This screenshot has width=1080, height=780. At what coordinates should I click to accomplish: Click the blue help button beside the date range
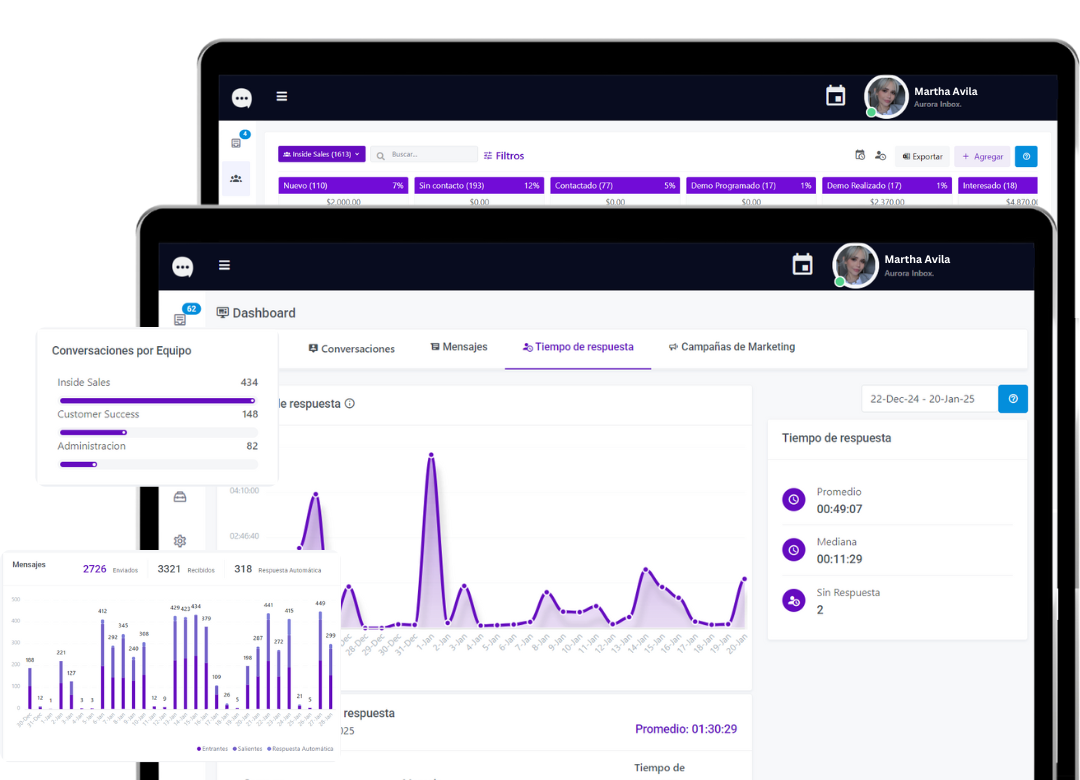coord(1012,399)
